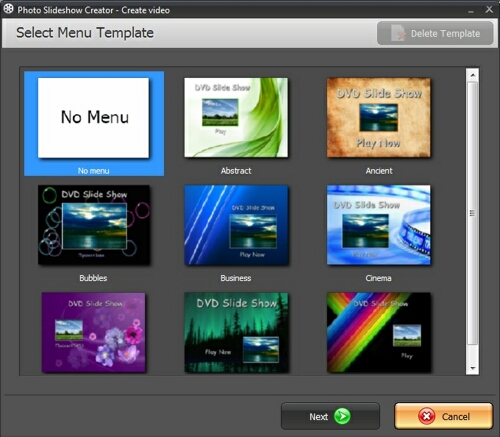
Task: Click the green arrow icon on Next
Action: pos(342,416)
